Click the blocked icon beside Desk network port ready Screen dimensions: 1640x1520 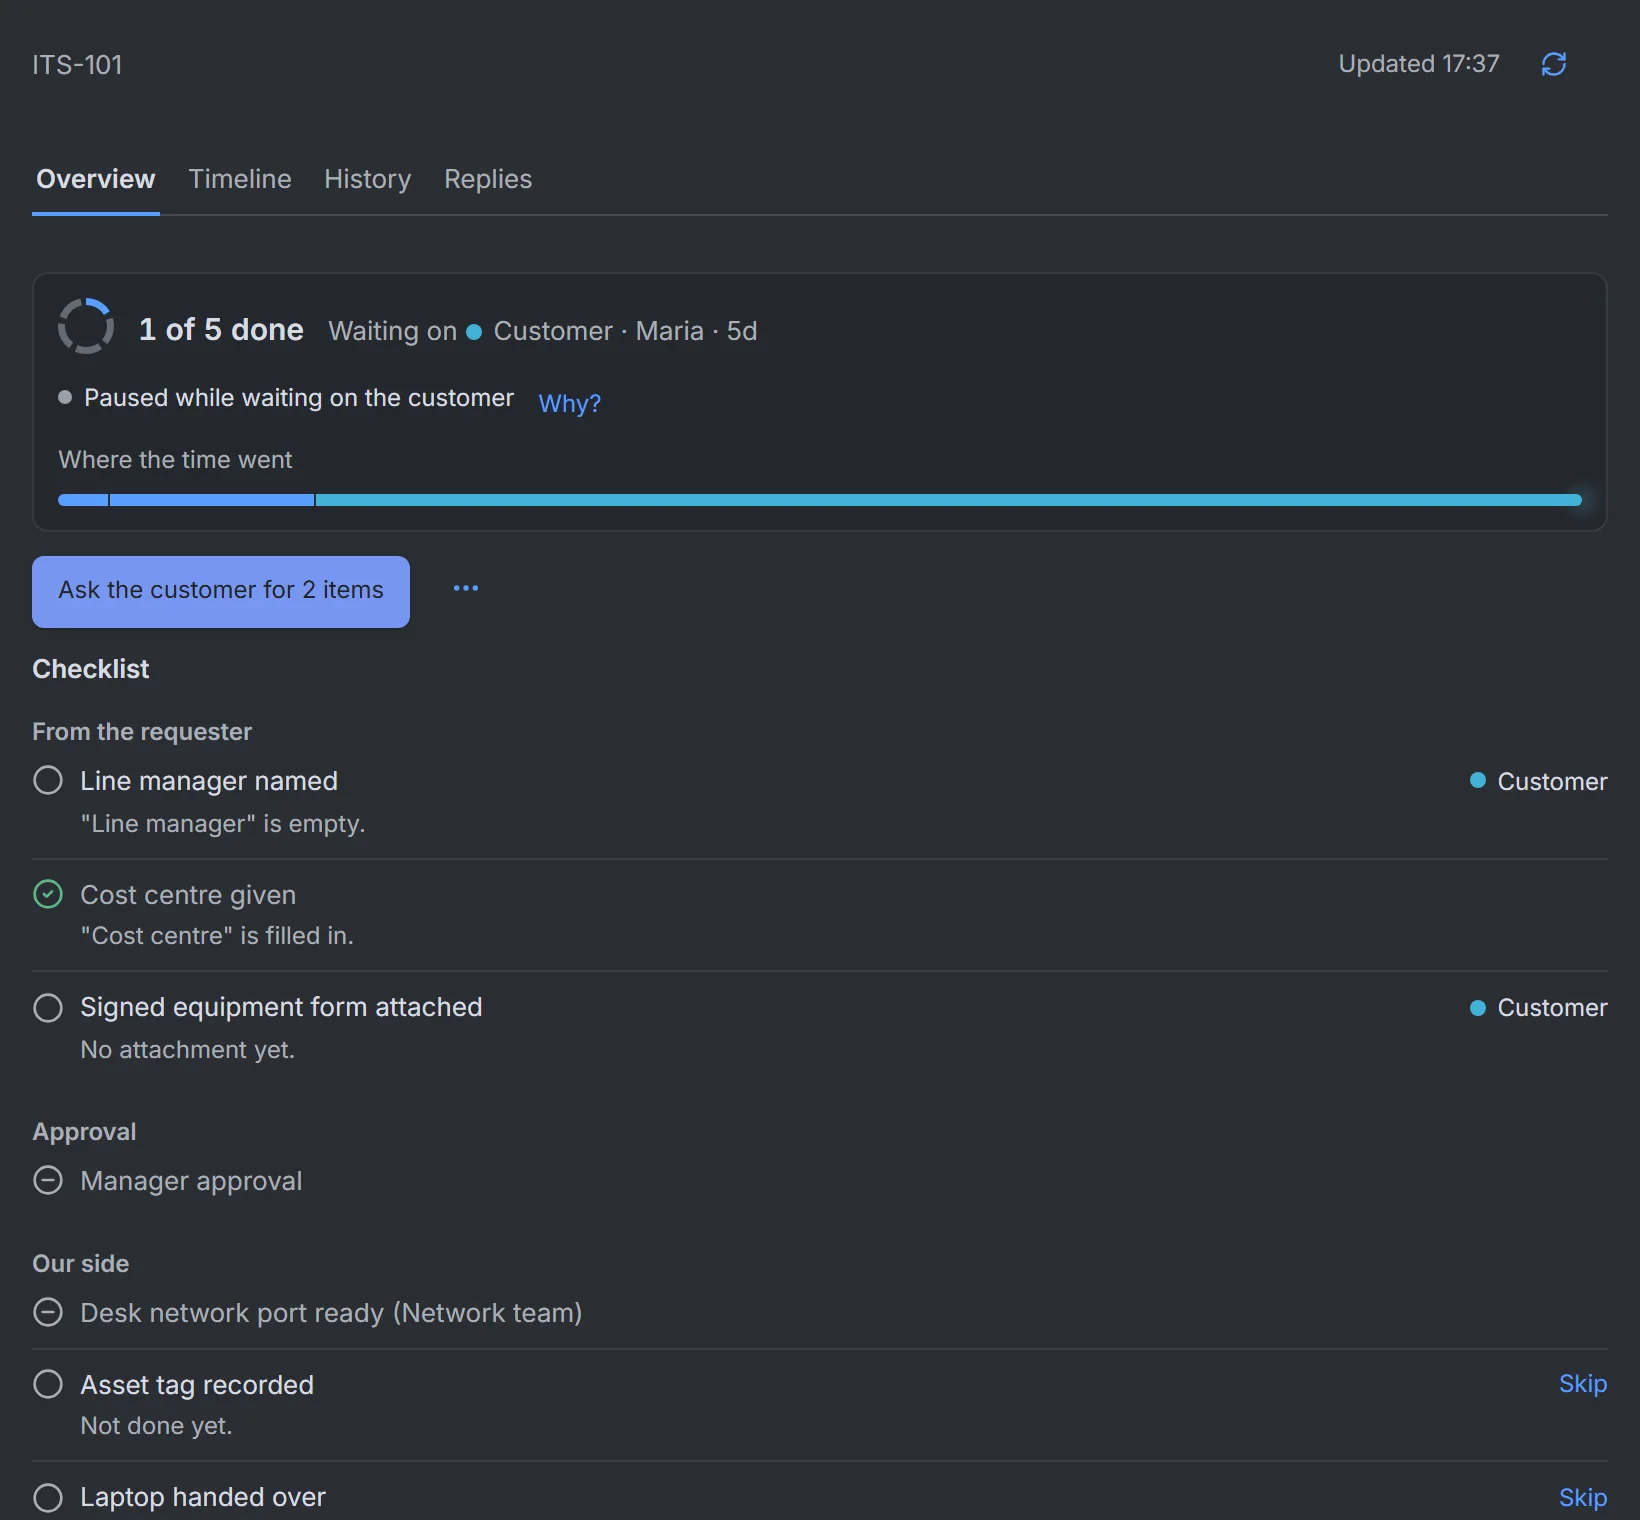48,1312
